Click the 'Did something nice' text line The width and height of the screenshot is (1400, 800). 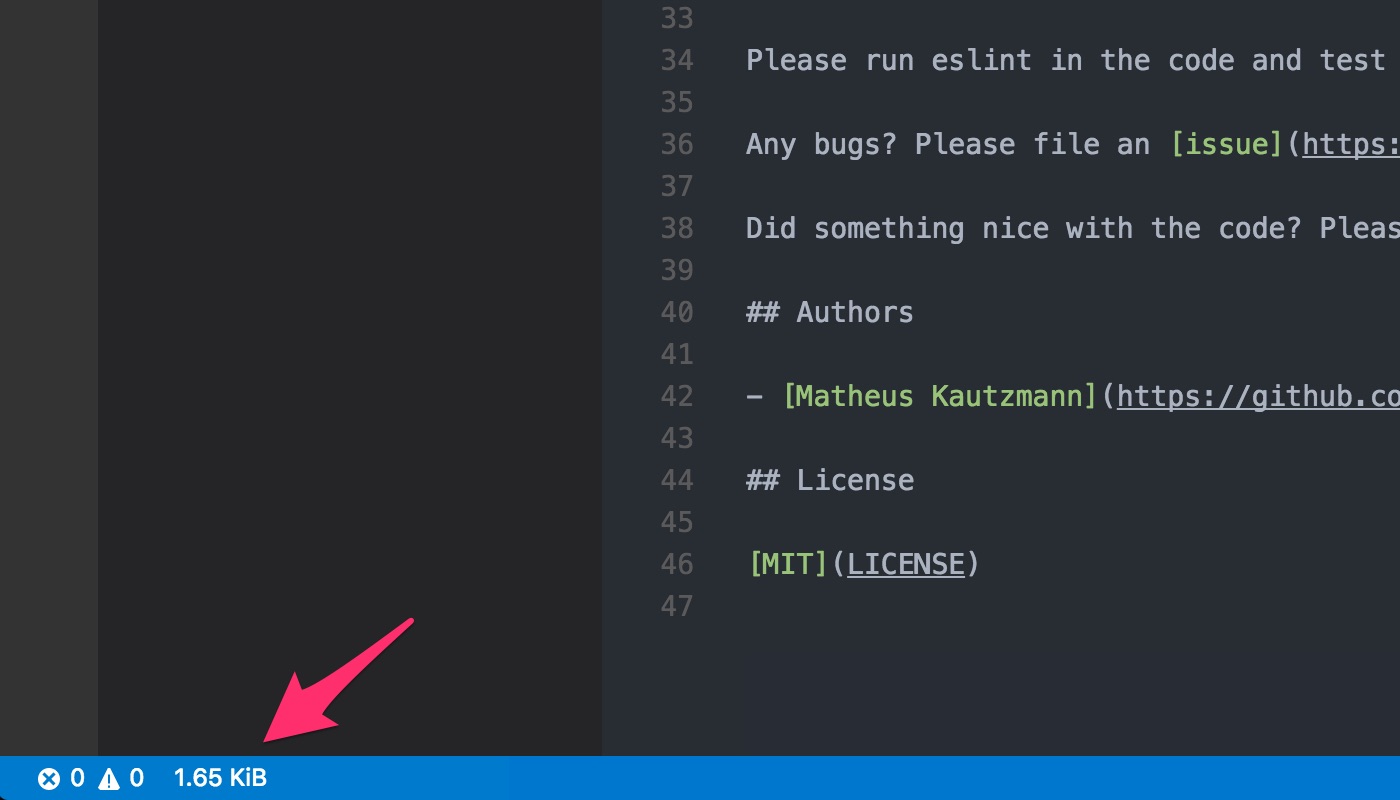(1073, 228)
